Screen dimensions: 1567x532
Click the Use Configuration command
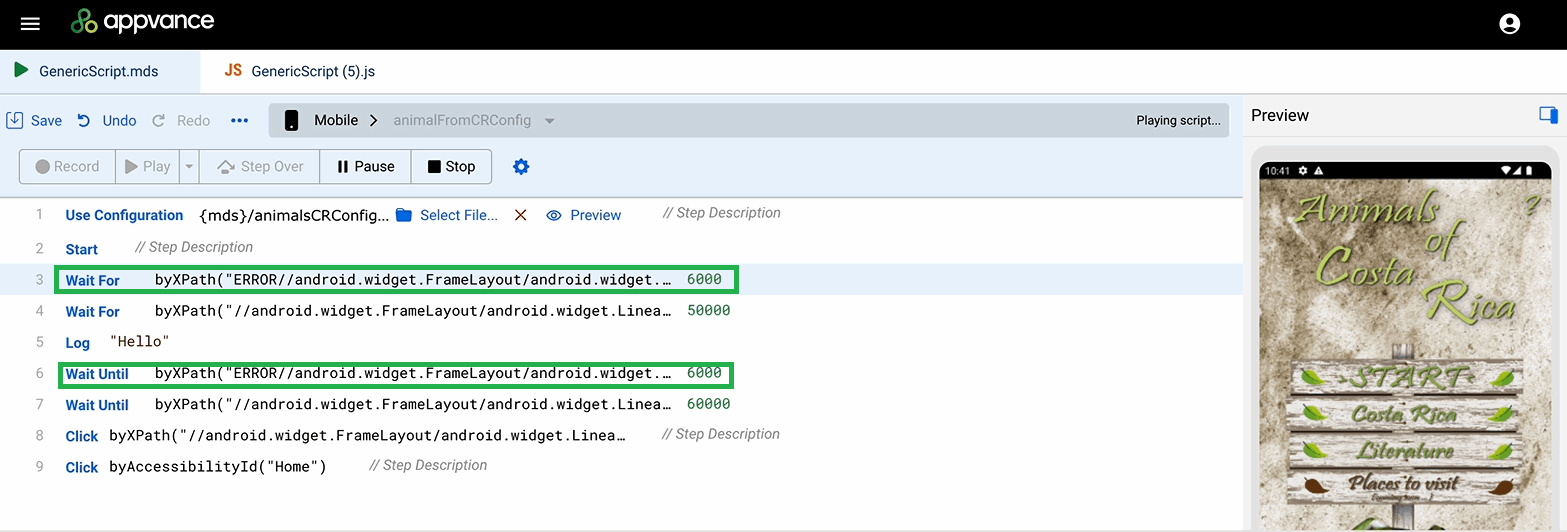tap(124, 215)
